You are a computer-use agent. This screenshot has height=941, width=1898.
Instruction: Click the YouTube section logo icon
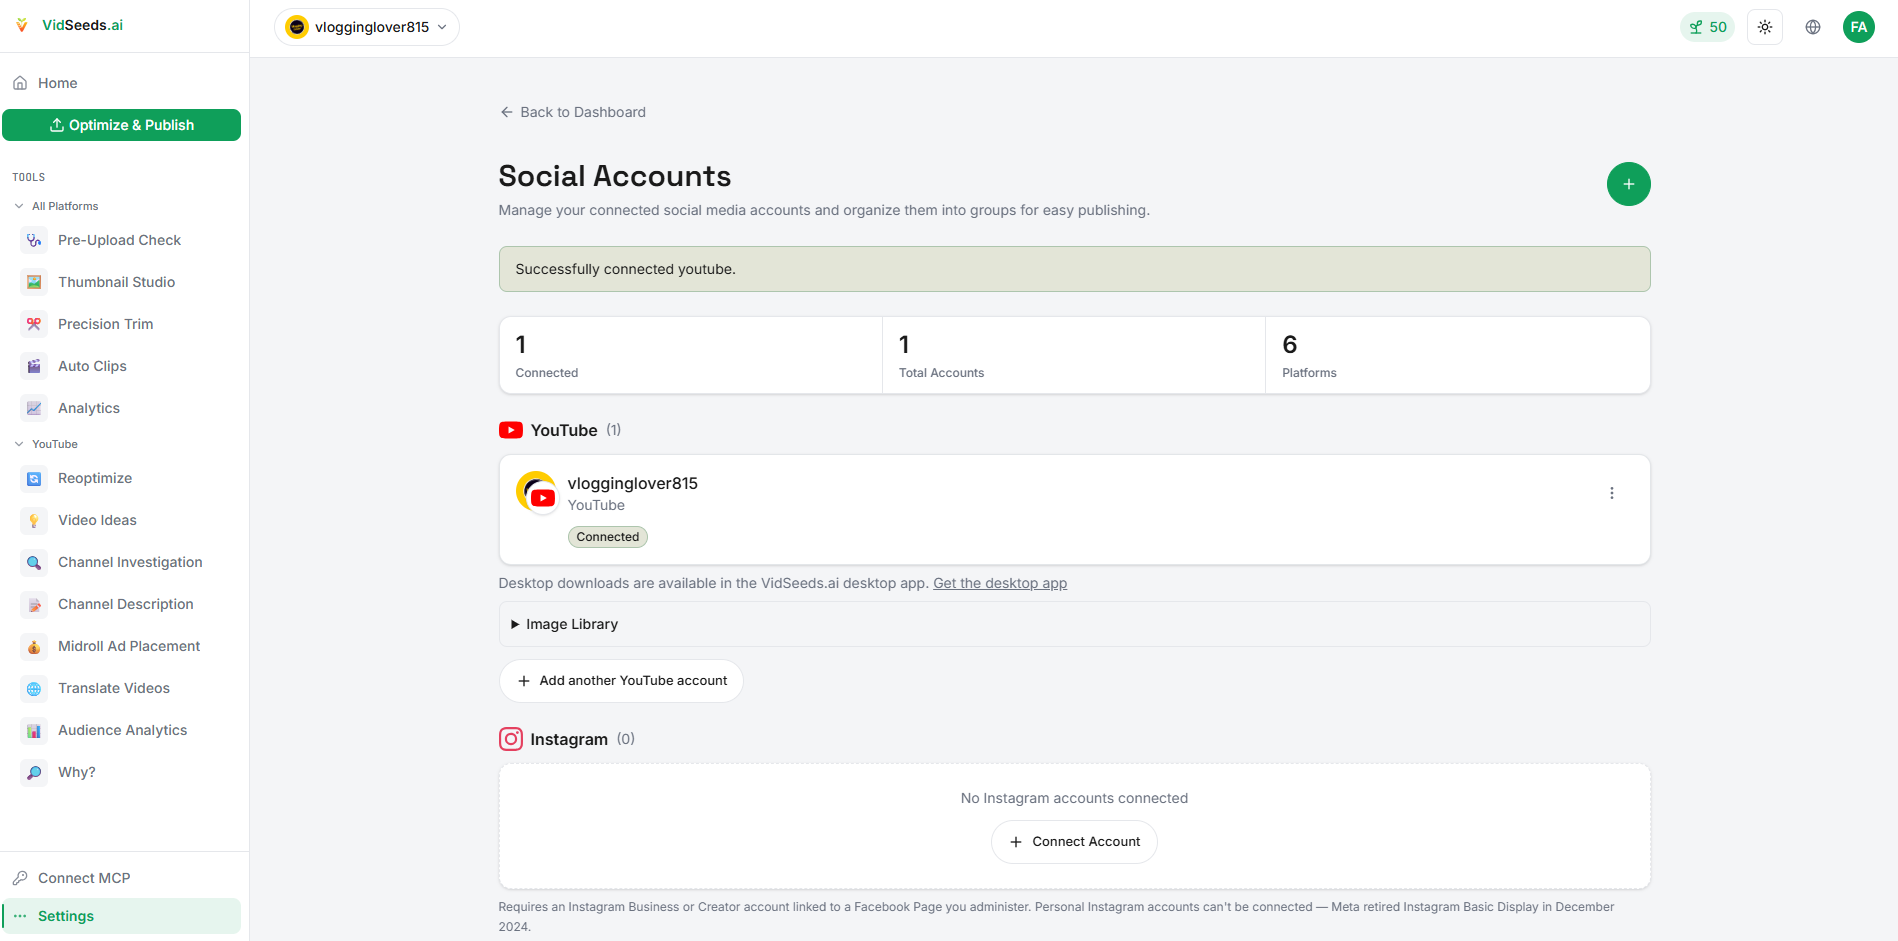coord(511,430)
